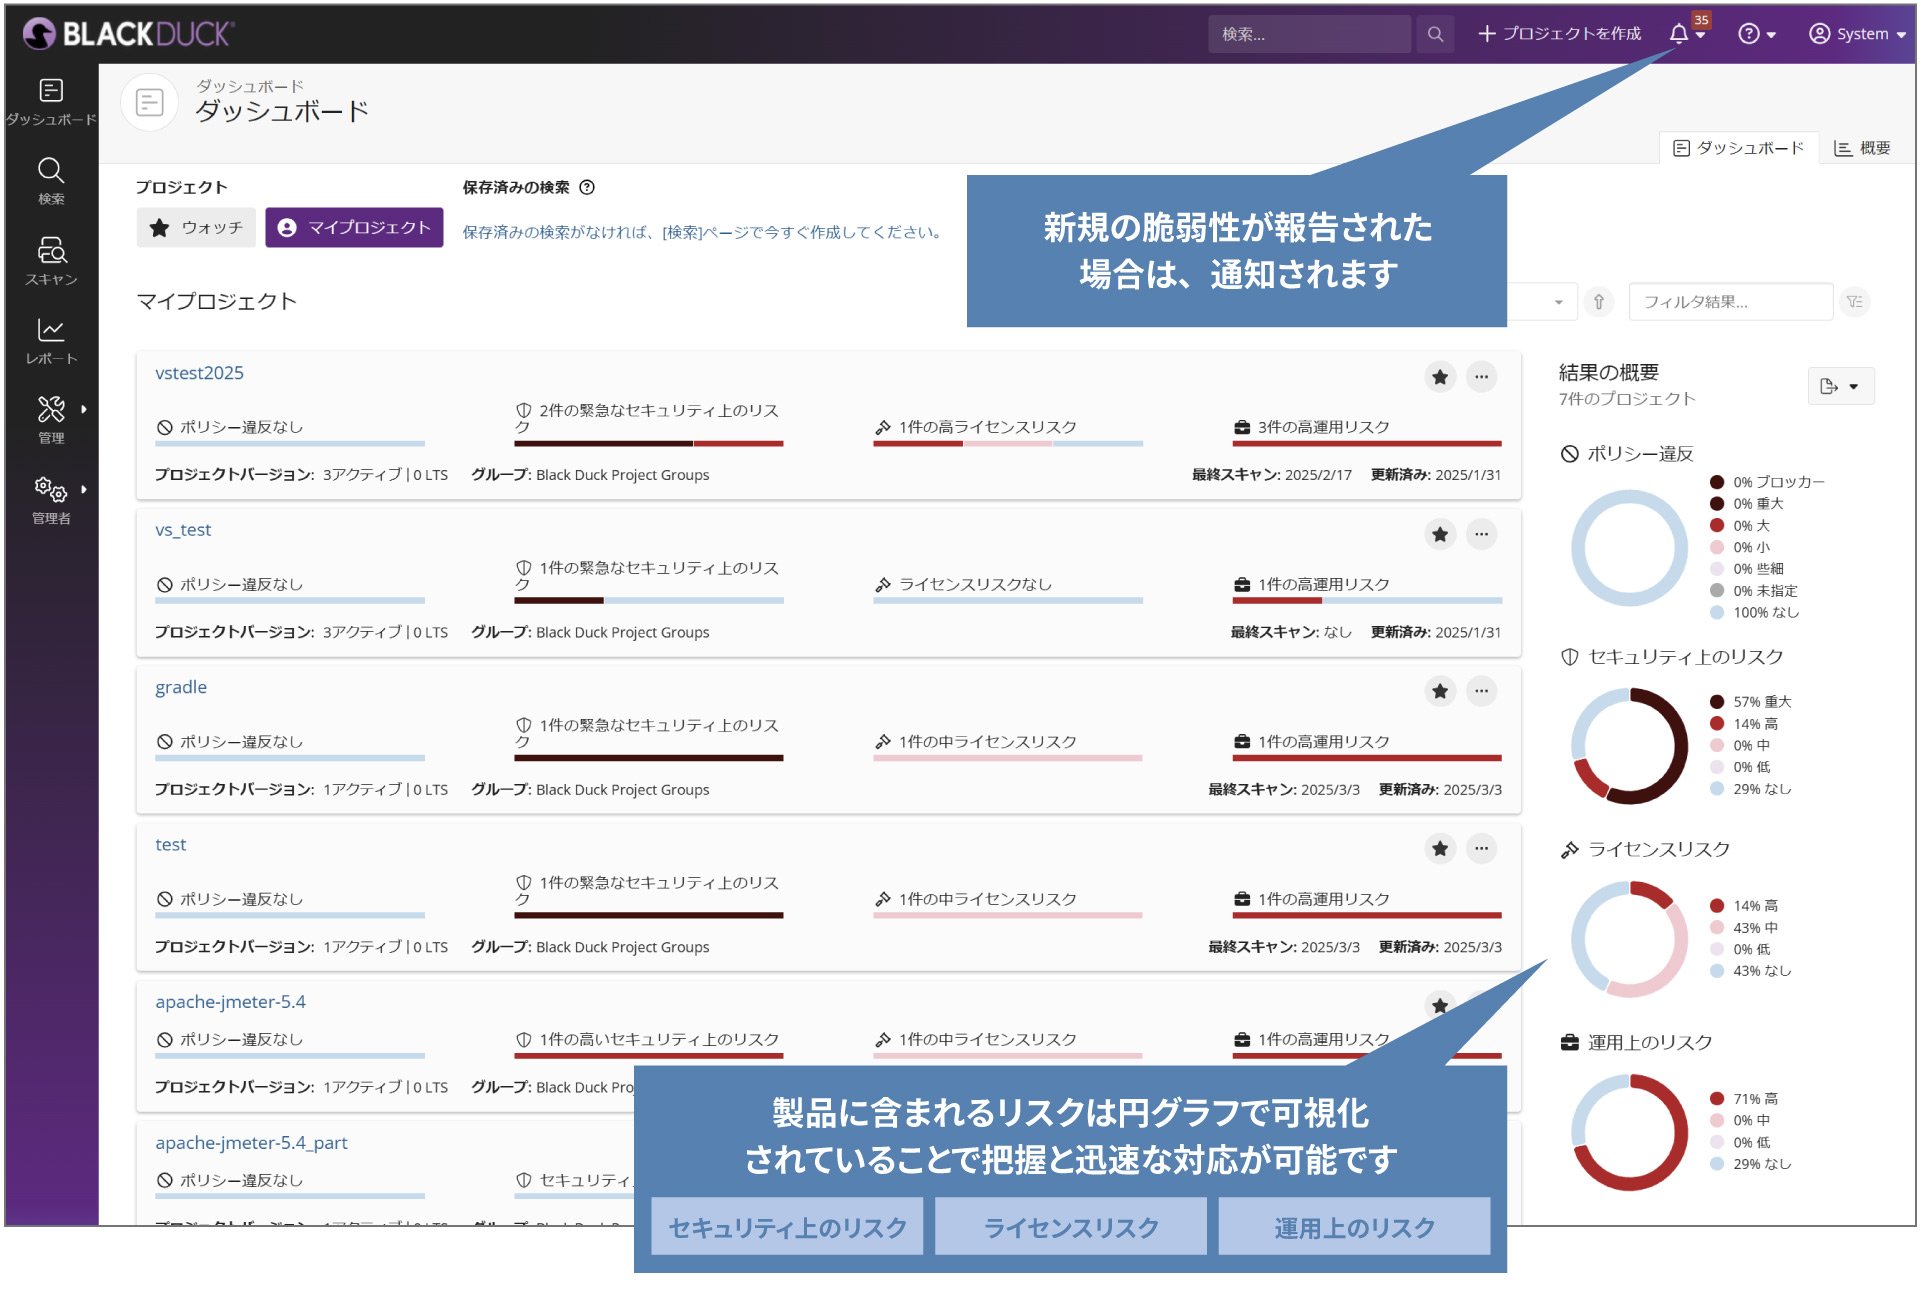
Task: Focus the 検索... header search field
Action: [x=1309, y=34]
